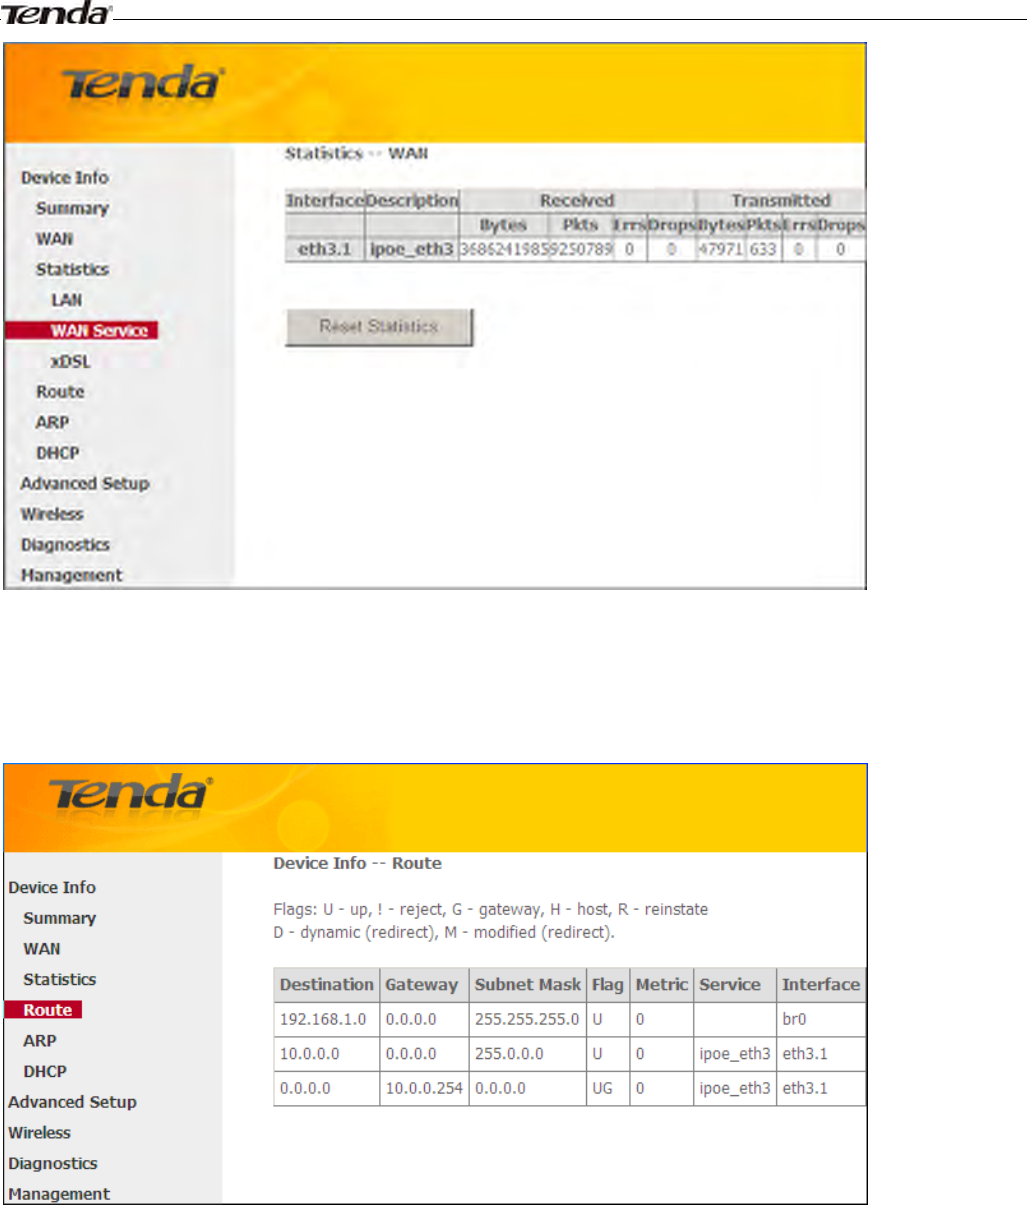The width and height of the screenshot is (1027, 1205).
Task: Open Advanced Setup in the Route page sidebar
Action: pyautogui.click(x=73, y=1102)
